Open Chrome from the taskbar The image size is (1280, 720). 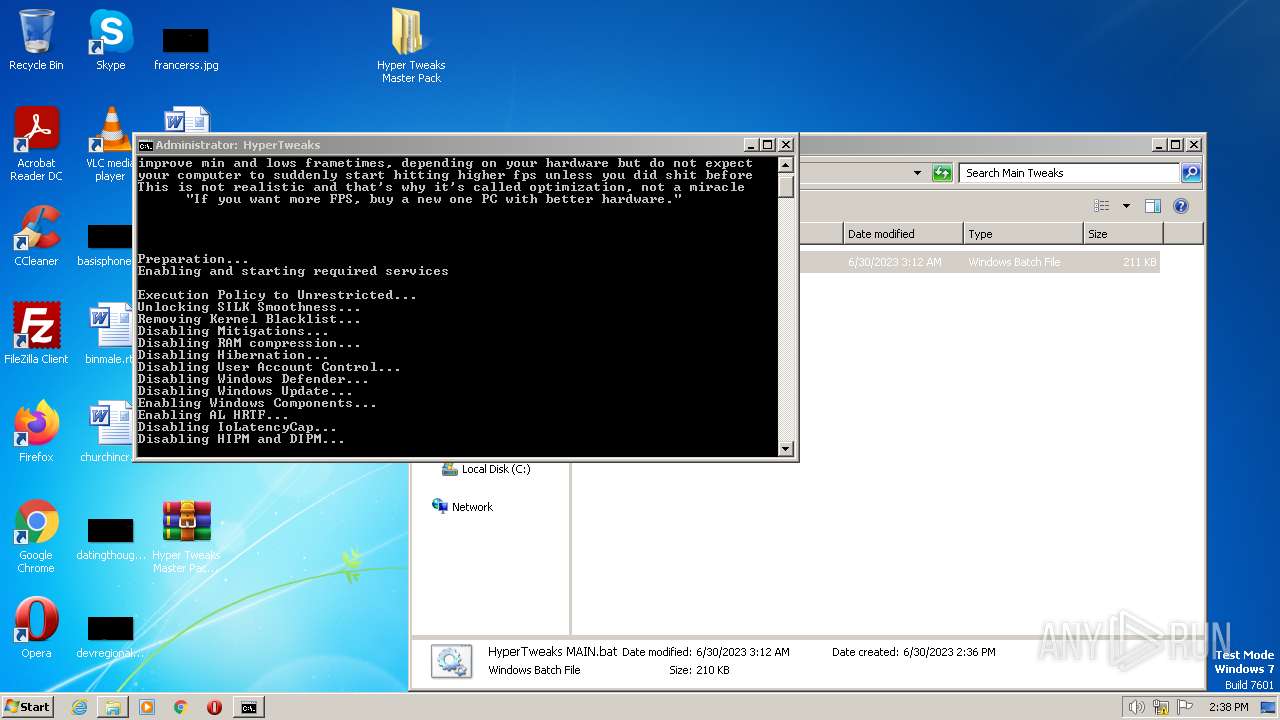181,707
